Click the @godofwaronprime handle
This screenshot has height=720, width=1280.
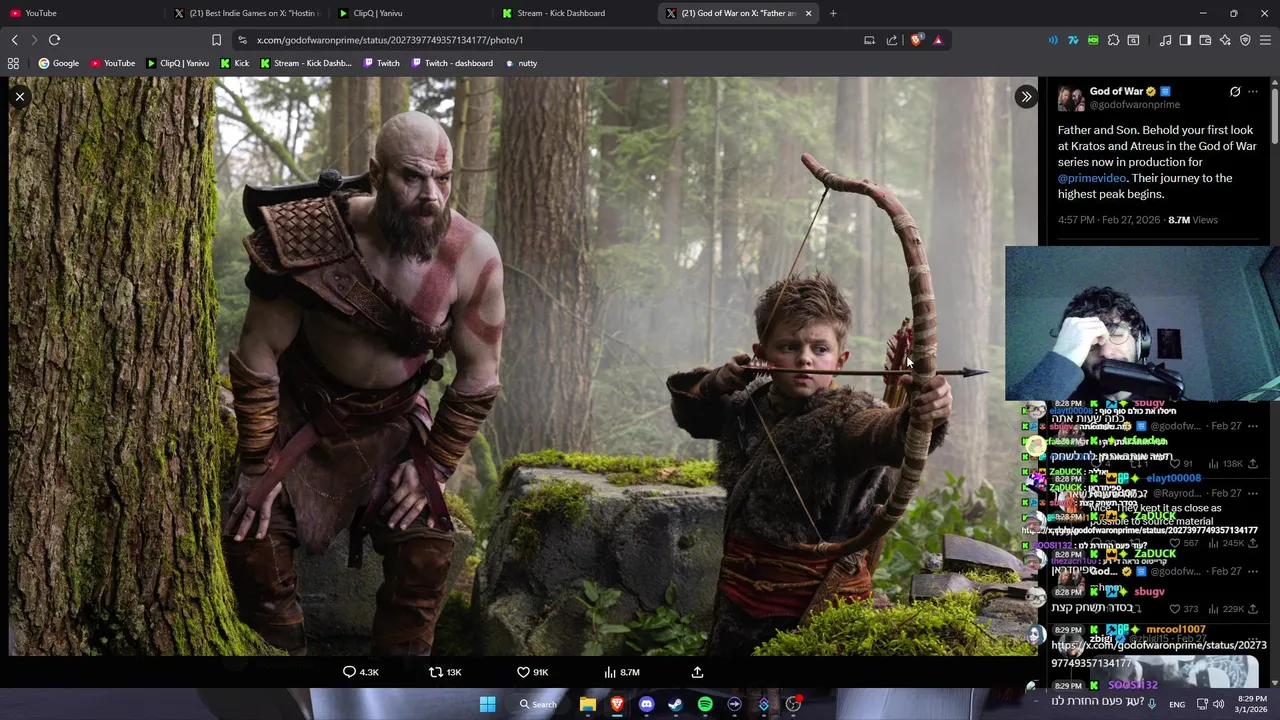1135,104
